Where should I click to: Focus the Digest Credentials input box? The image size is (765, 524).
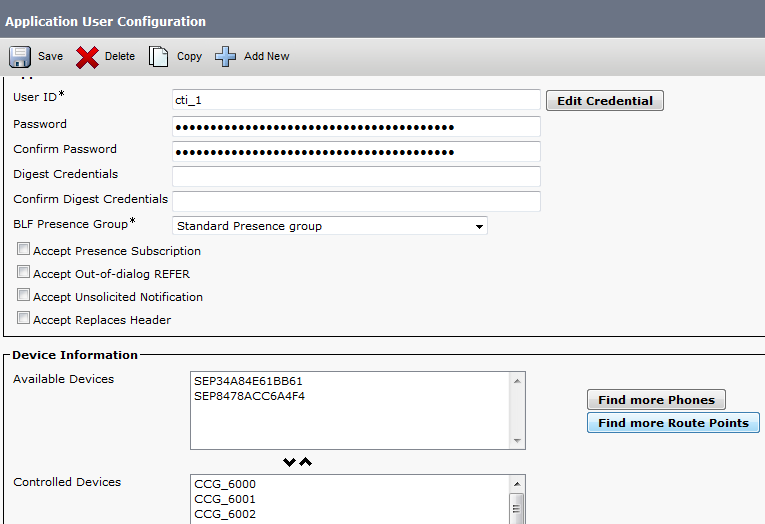click(x=356, y=176)
